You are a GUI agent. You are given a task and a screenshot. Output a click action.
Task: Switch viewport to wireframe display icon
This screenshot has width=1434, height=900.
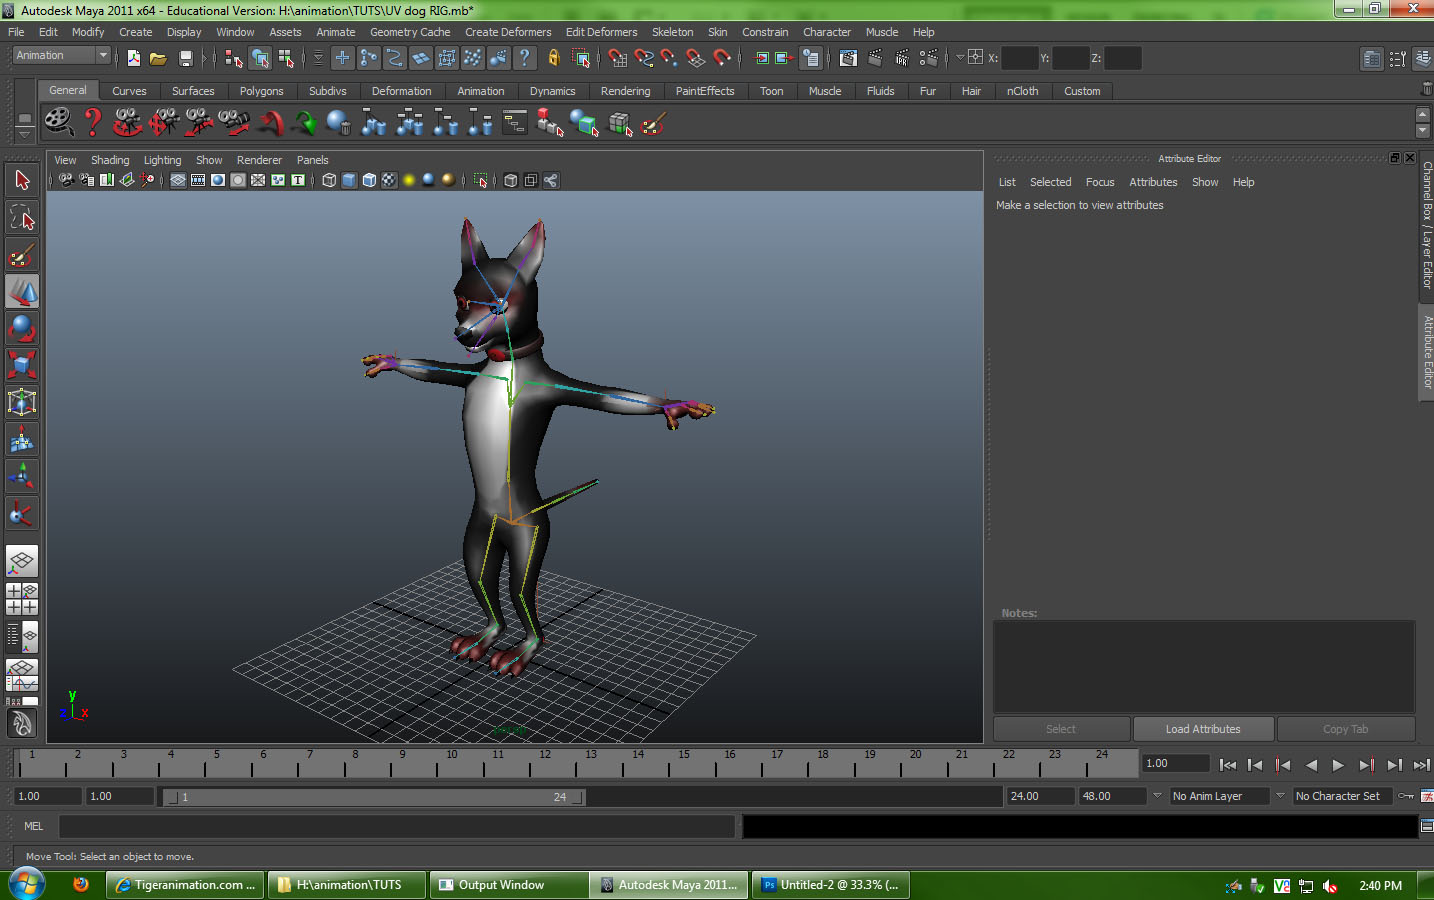(x=330, y=180)
